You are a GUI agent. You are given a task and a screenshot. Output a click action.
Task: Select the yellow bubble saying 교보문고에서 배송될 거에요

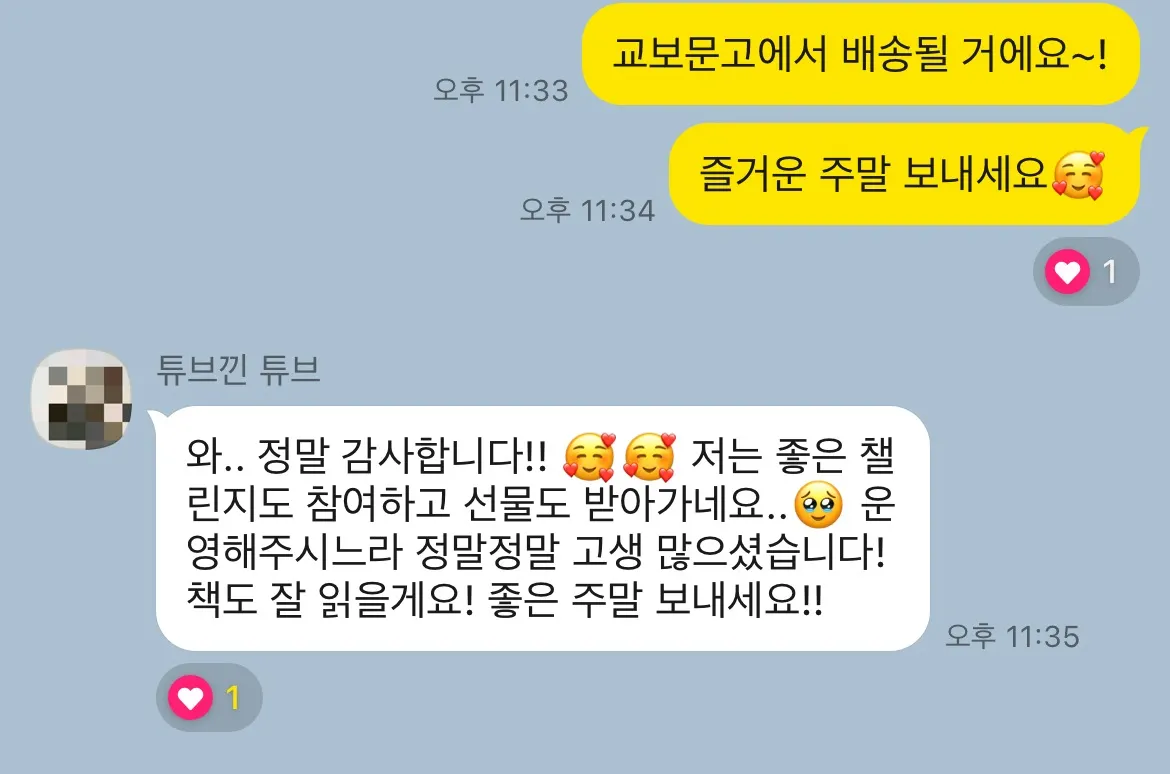pos(860,54)
